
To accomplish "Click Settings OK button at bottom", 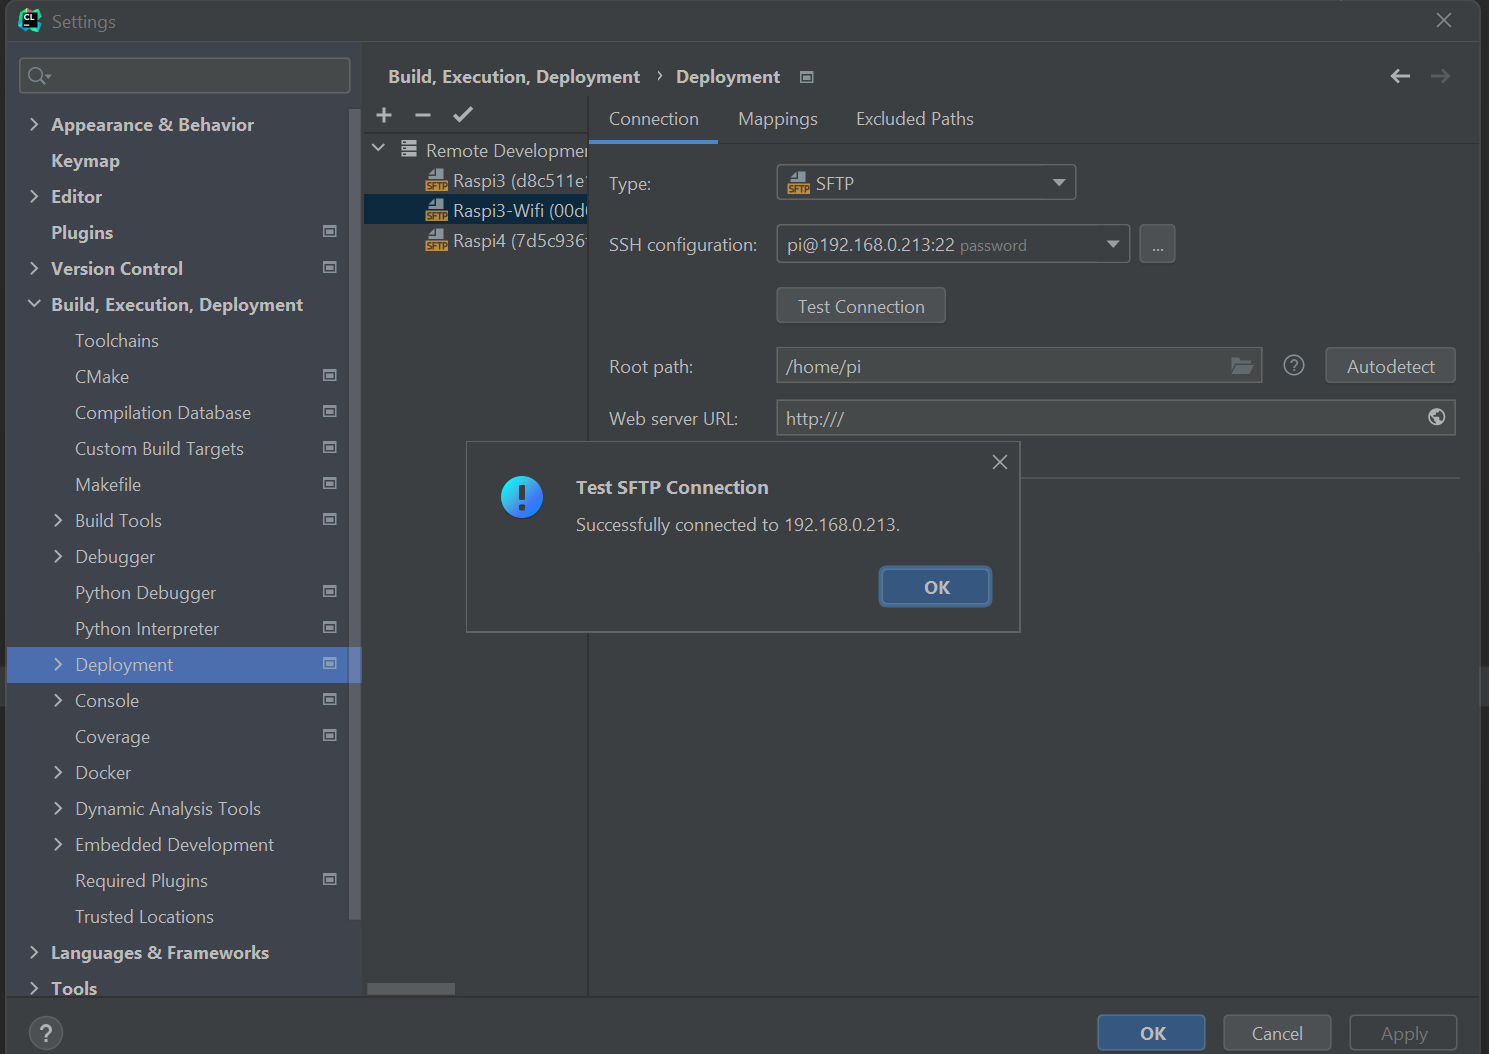I will click(x=1152, y=1033).
